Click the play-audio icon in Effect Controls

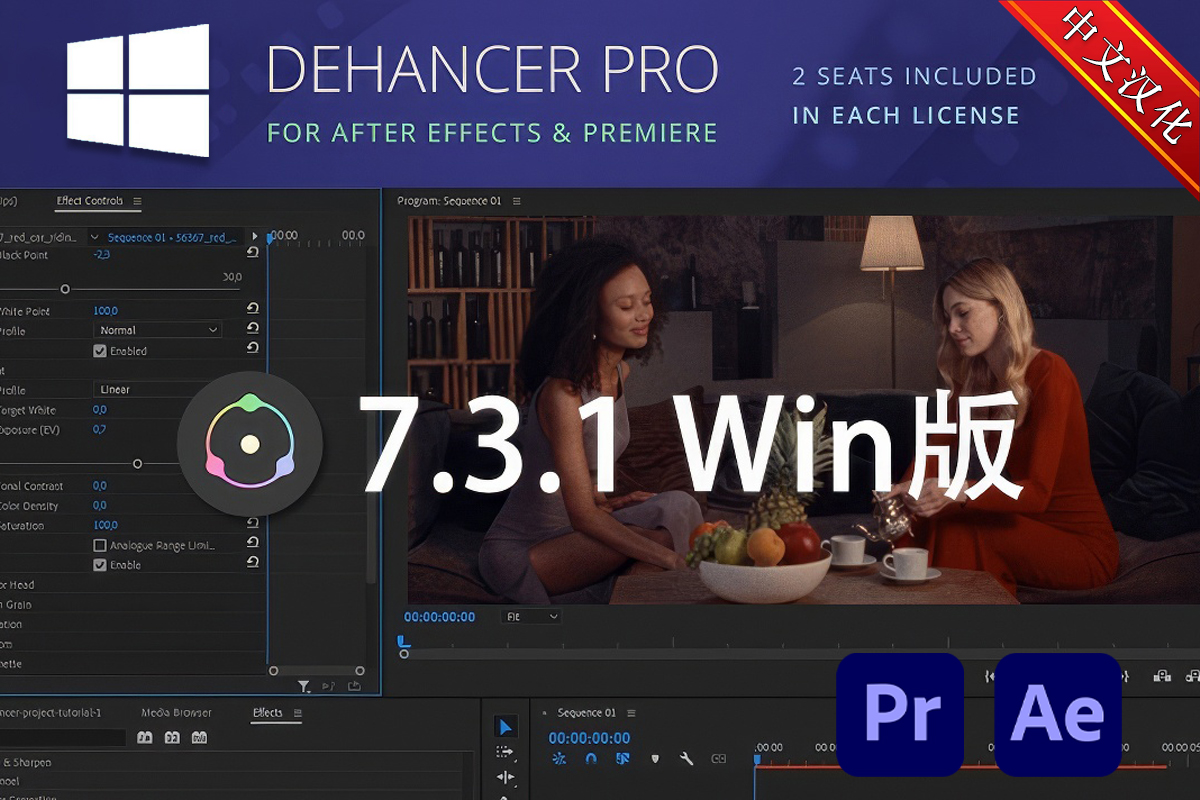pyautogui.click(x=329, y=686)
